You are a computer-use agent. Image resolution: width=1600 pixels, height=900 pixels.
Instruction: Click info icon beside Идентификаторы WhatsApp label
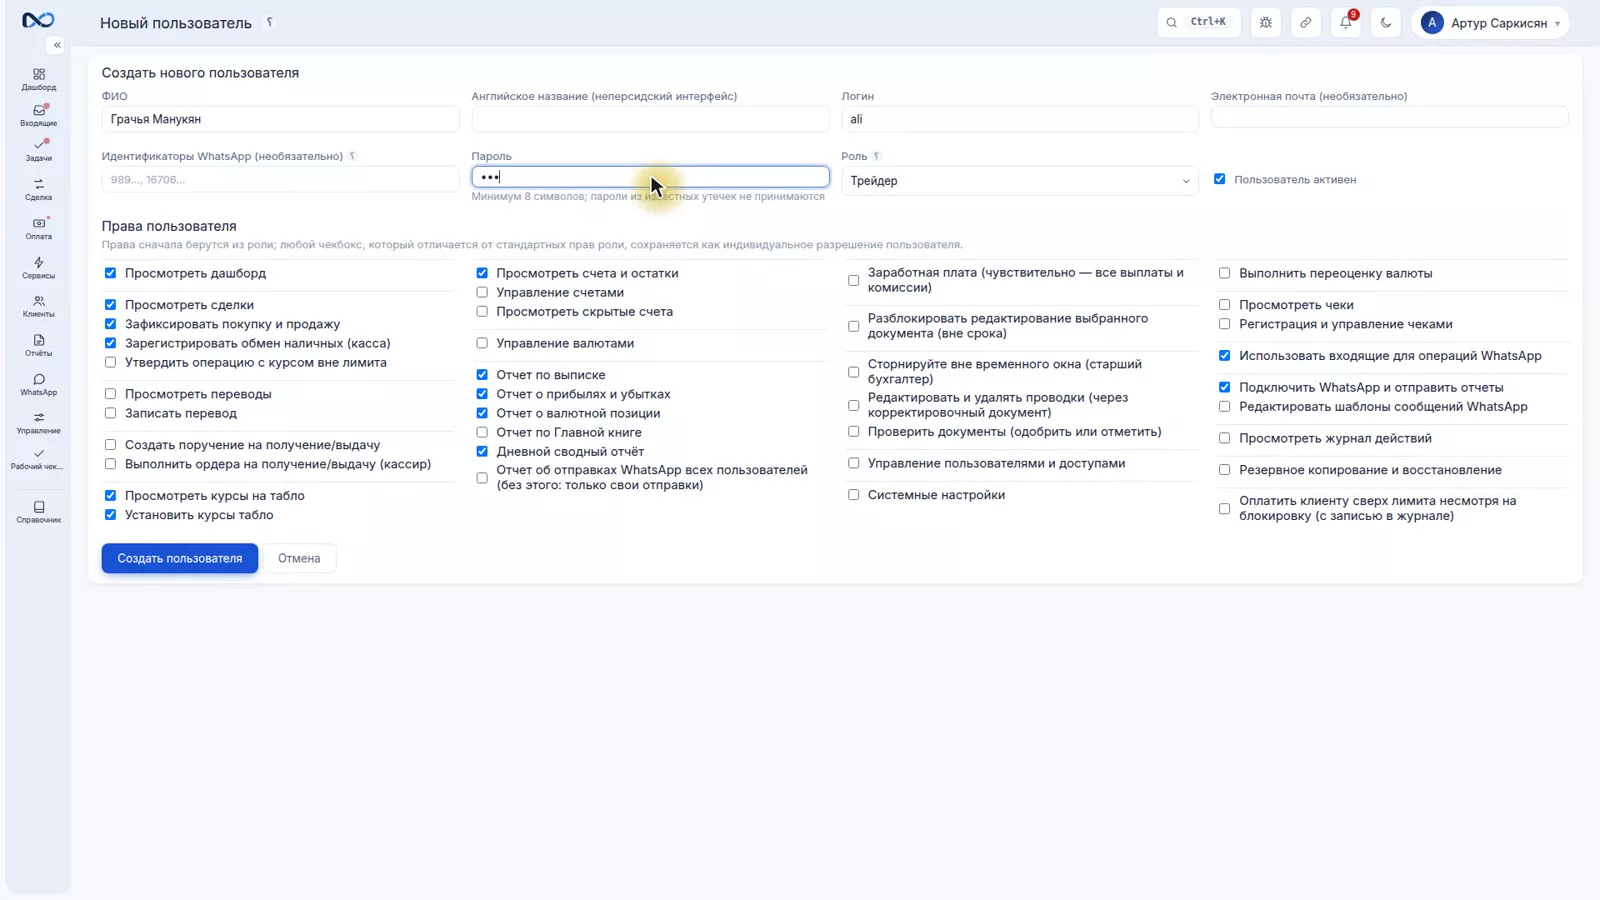352,156
